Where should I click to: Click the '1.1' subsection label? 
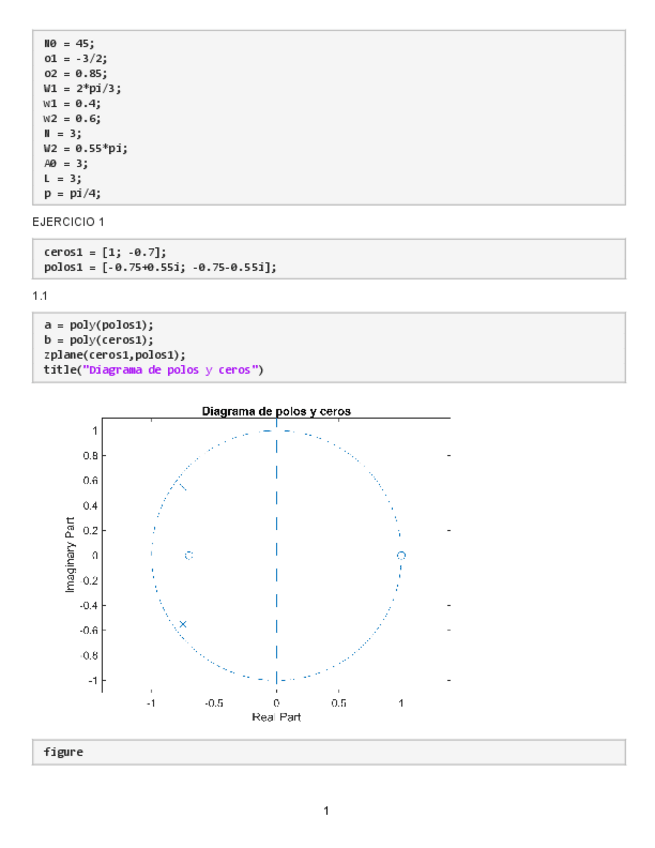[42, 297]
